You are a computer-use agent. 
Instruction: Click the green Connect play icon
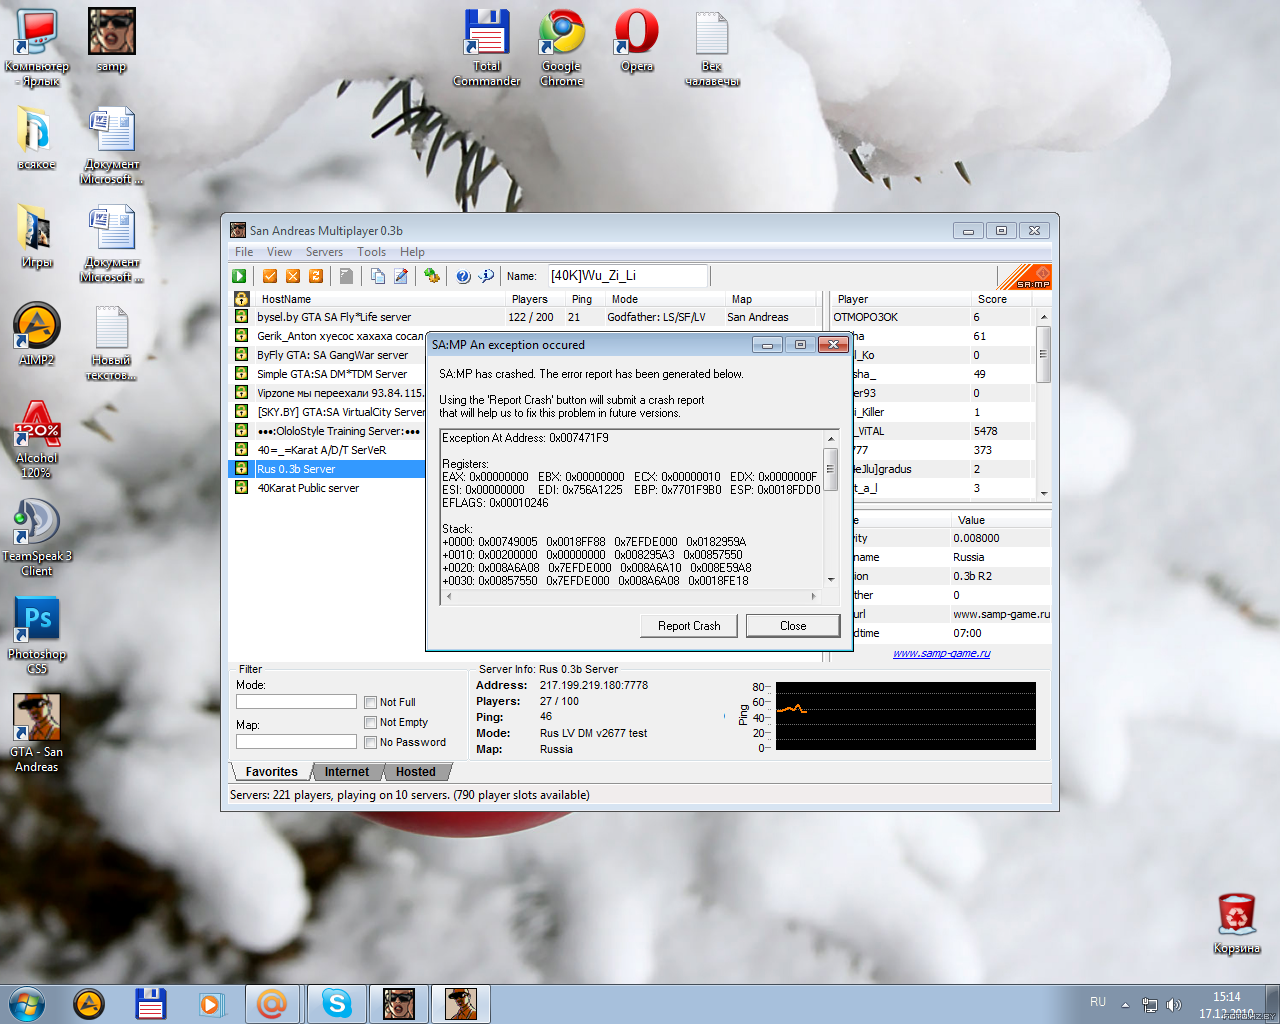pyautogui.click(x=239, y=276)
